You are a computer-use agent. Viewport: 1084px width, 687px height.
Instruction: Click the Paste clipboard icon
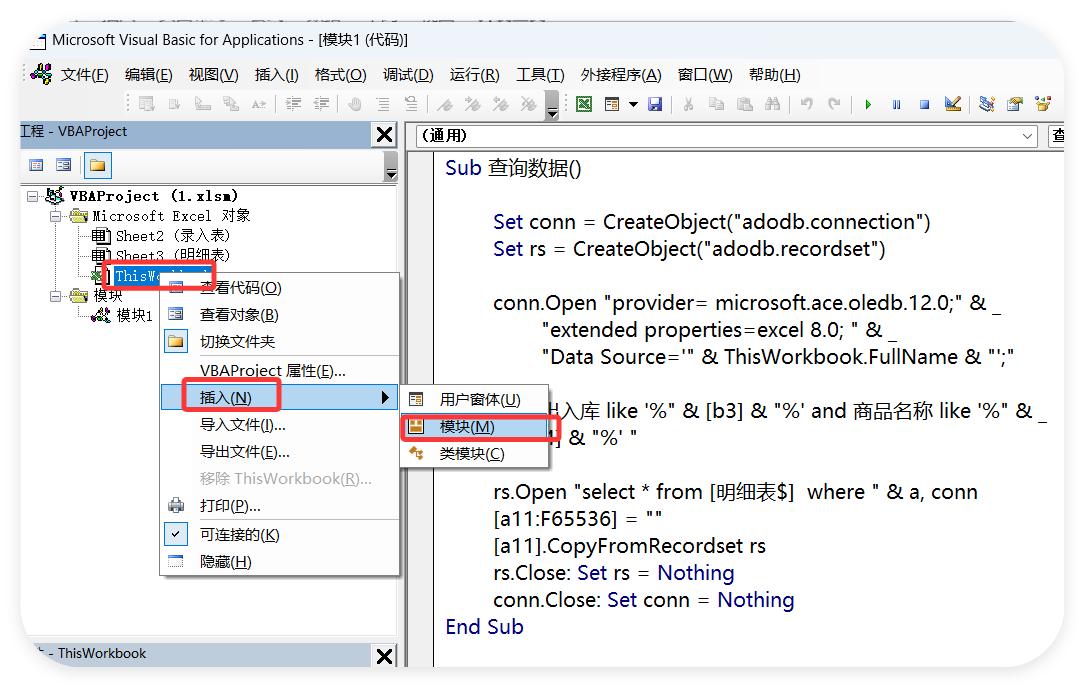(745, 104)
